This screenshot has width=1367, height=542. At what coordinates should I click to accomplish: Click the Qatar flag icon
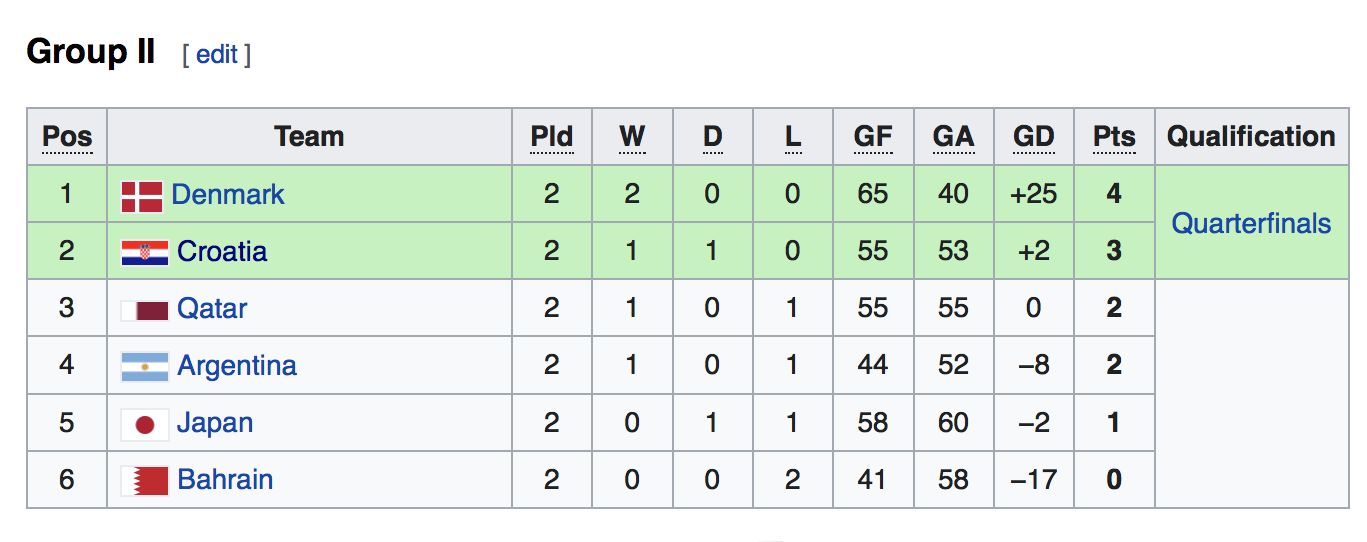tap(145, 310)
